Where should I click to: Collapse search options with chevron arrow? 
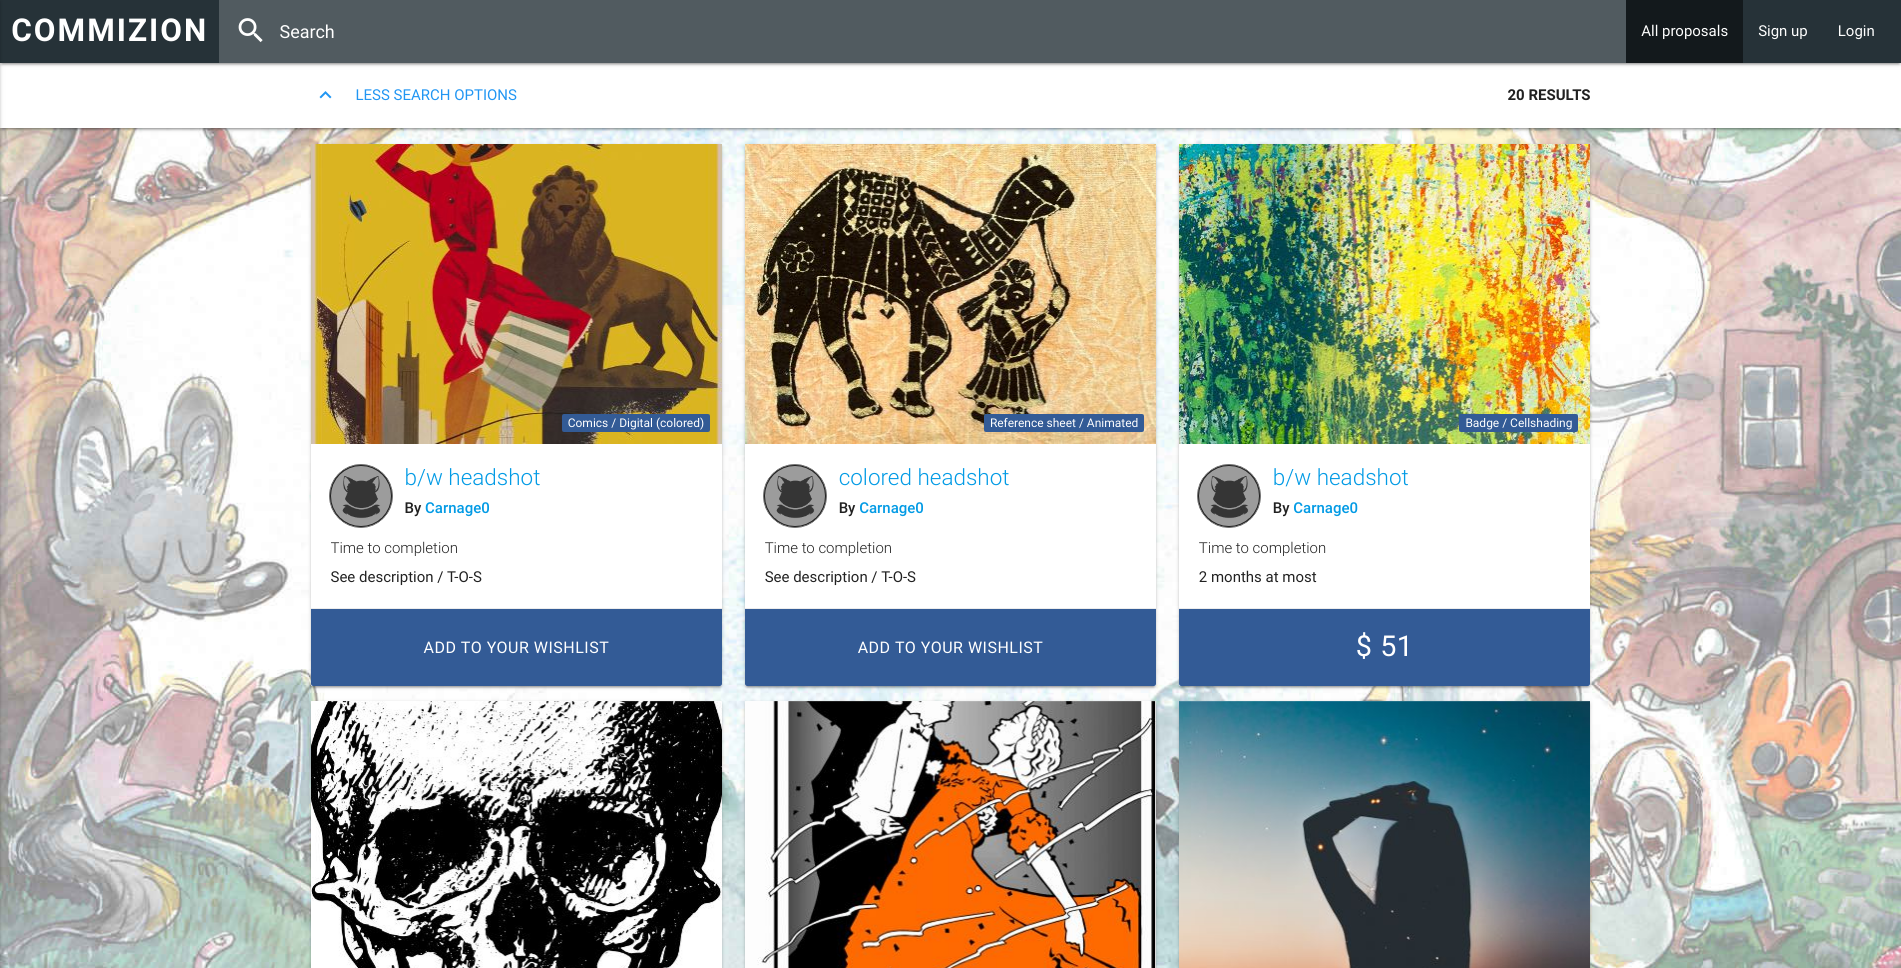coord(325,95)
